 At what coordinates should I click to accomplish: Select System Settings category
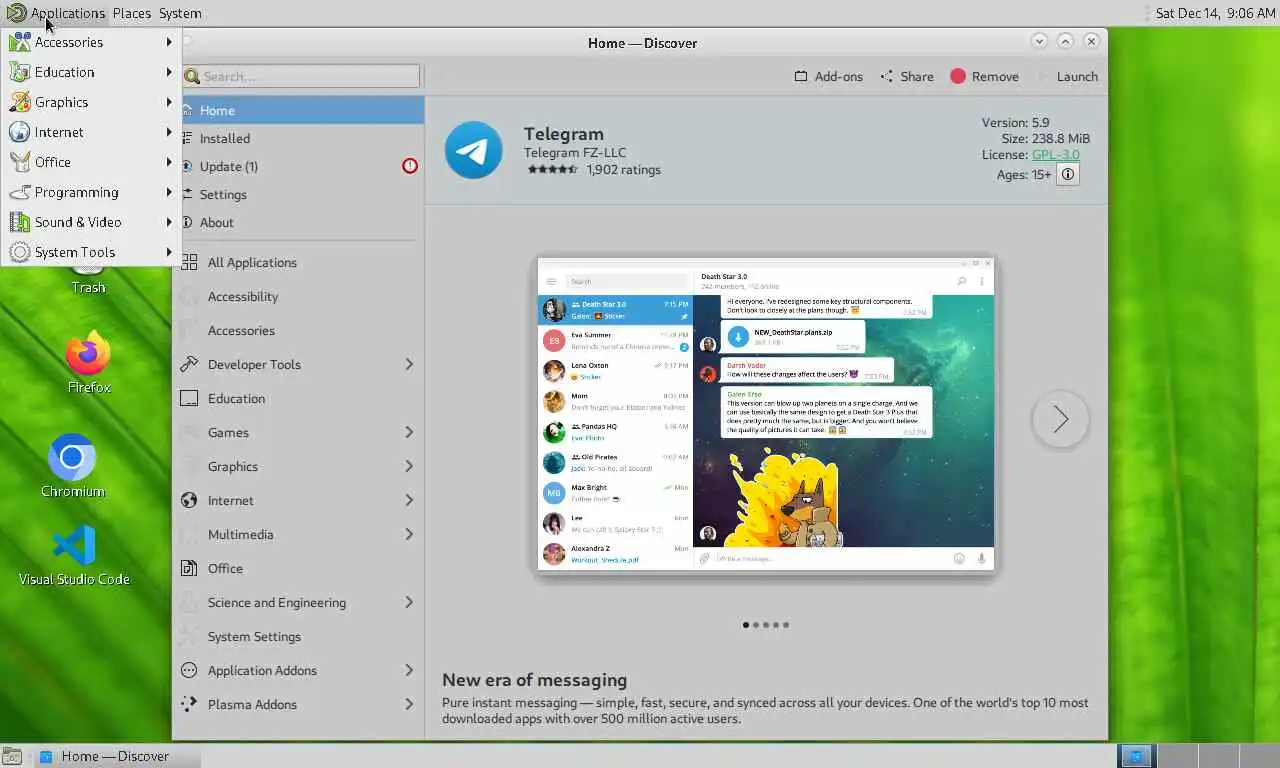tap(298, 636)
